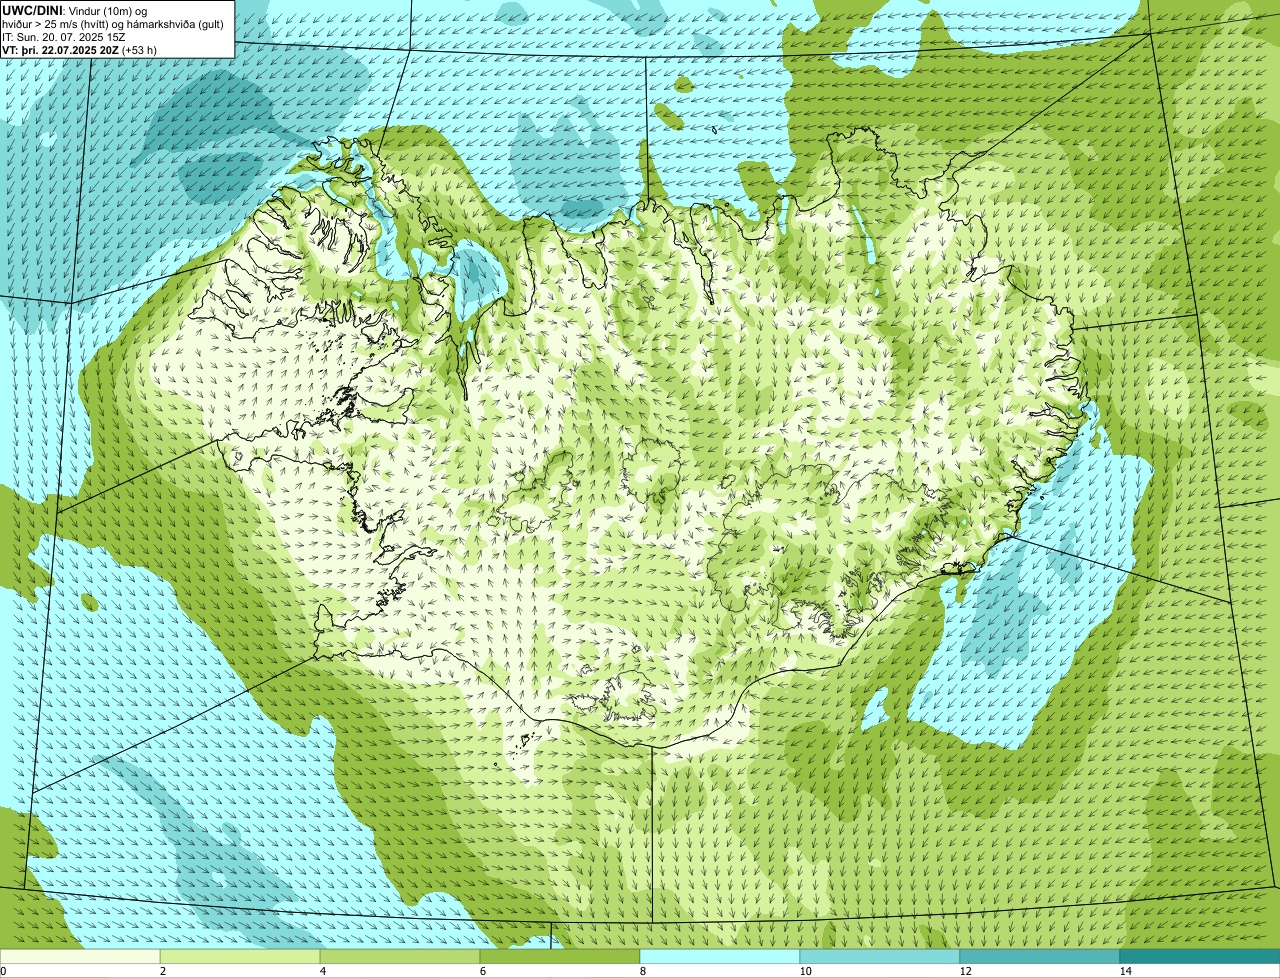Click the pale yellow 0–2 m/s legend segment
This screenshot has height=978, width=1280.
click(80, 956)
